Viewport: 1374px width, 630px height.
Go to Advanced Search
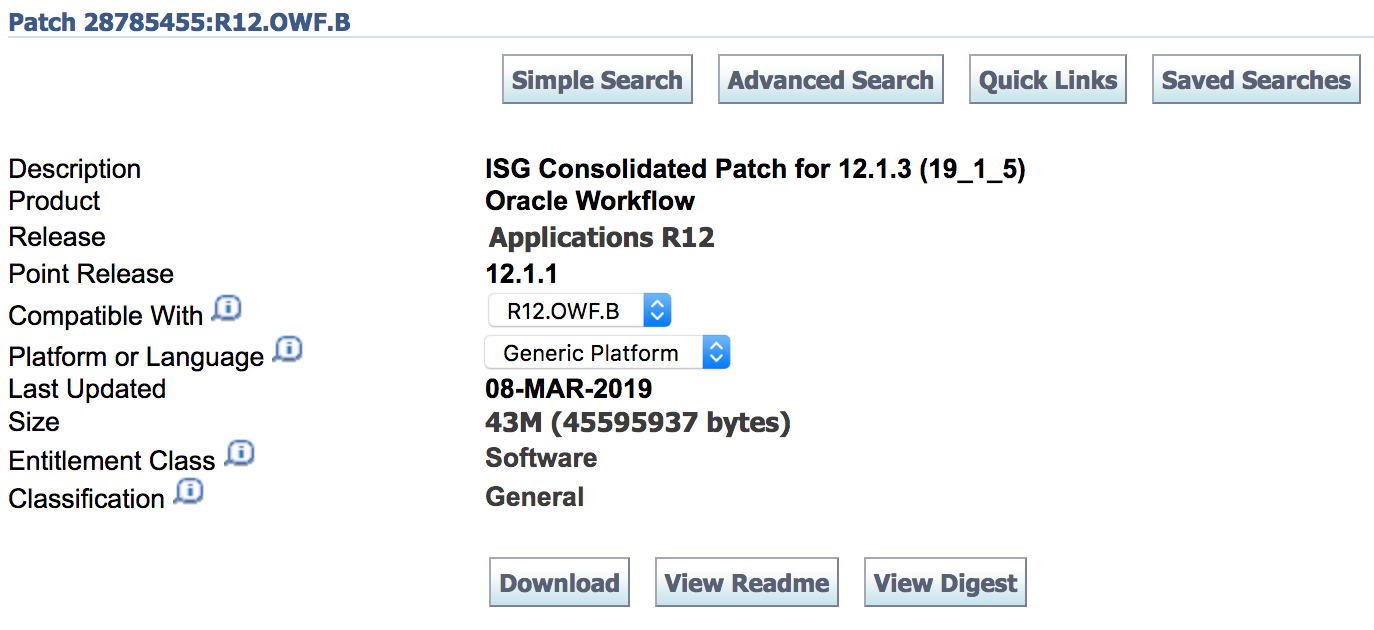[830, 80]
